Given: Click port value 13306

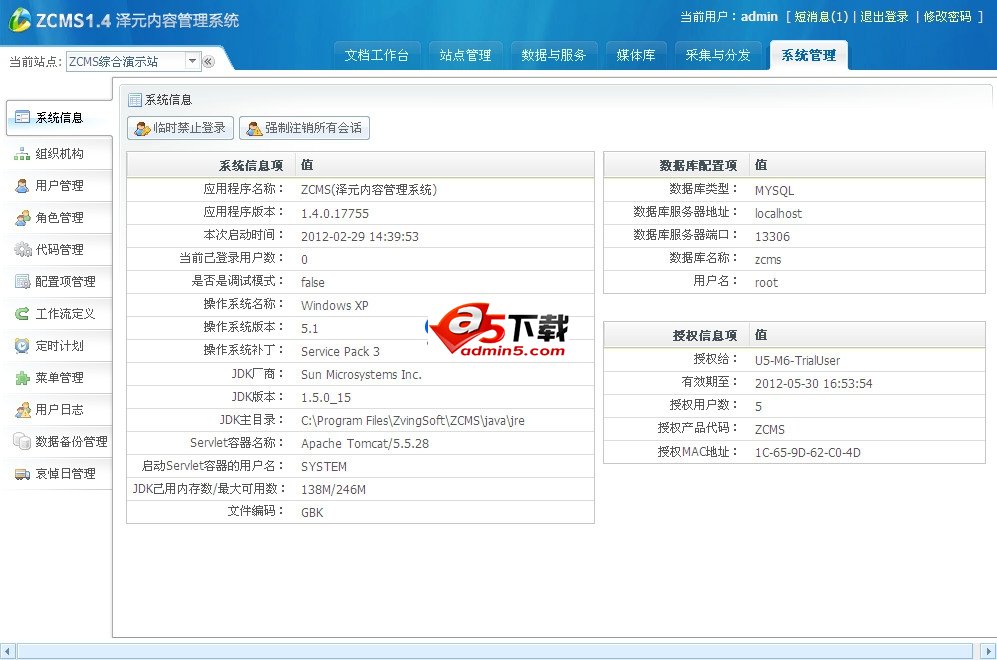Looking at the screenshot, I should click(x=772, y=237).
